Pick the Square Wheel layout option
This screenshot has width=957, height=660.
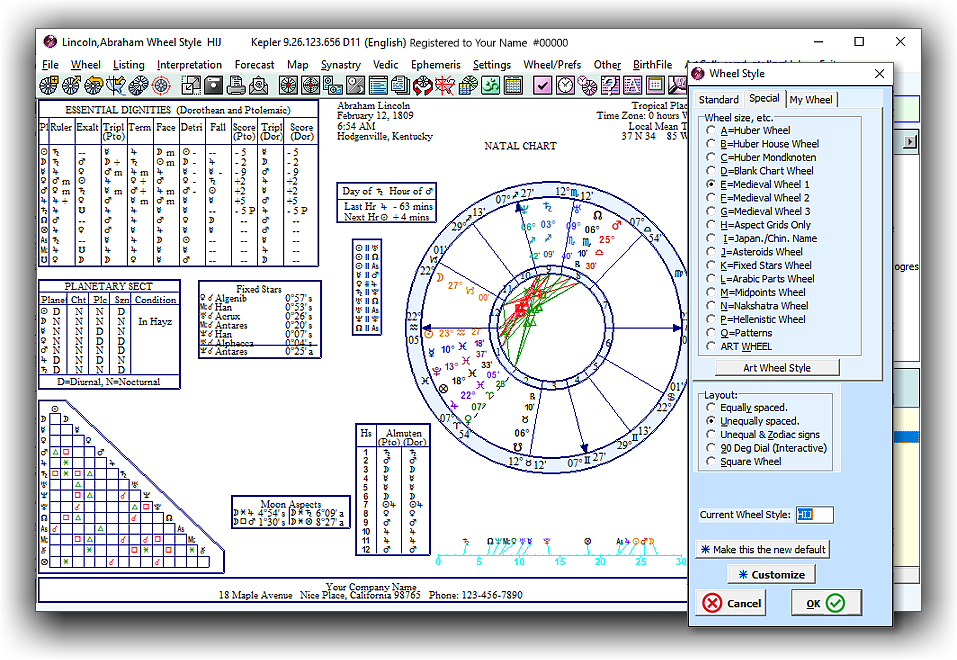[x=711, y=462]
